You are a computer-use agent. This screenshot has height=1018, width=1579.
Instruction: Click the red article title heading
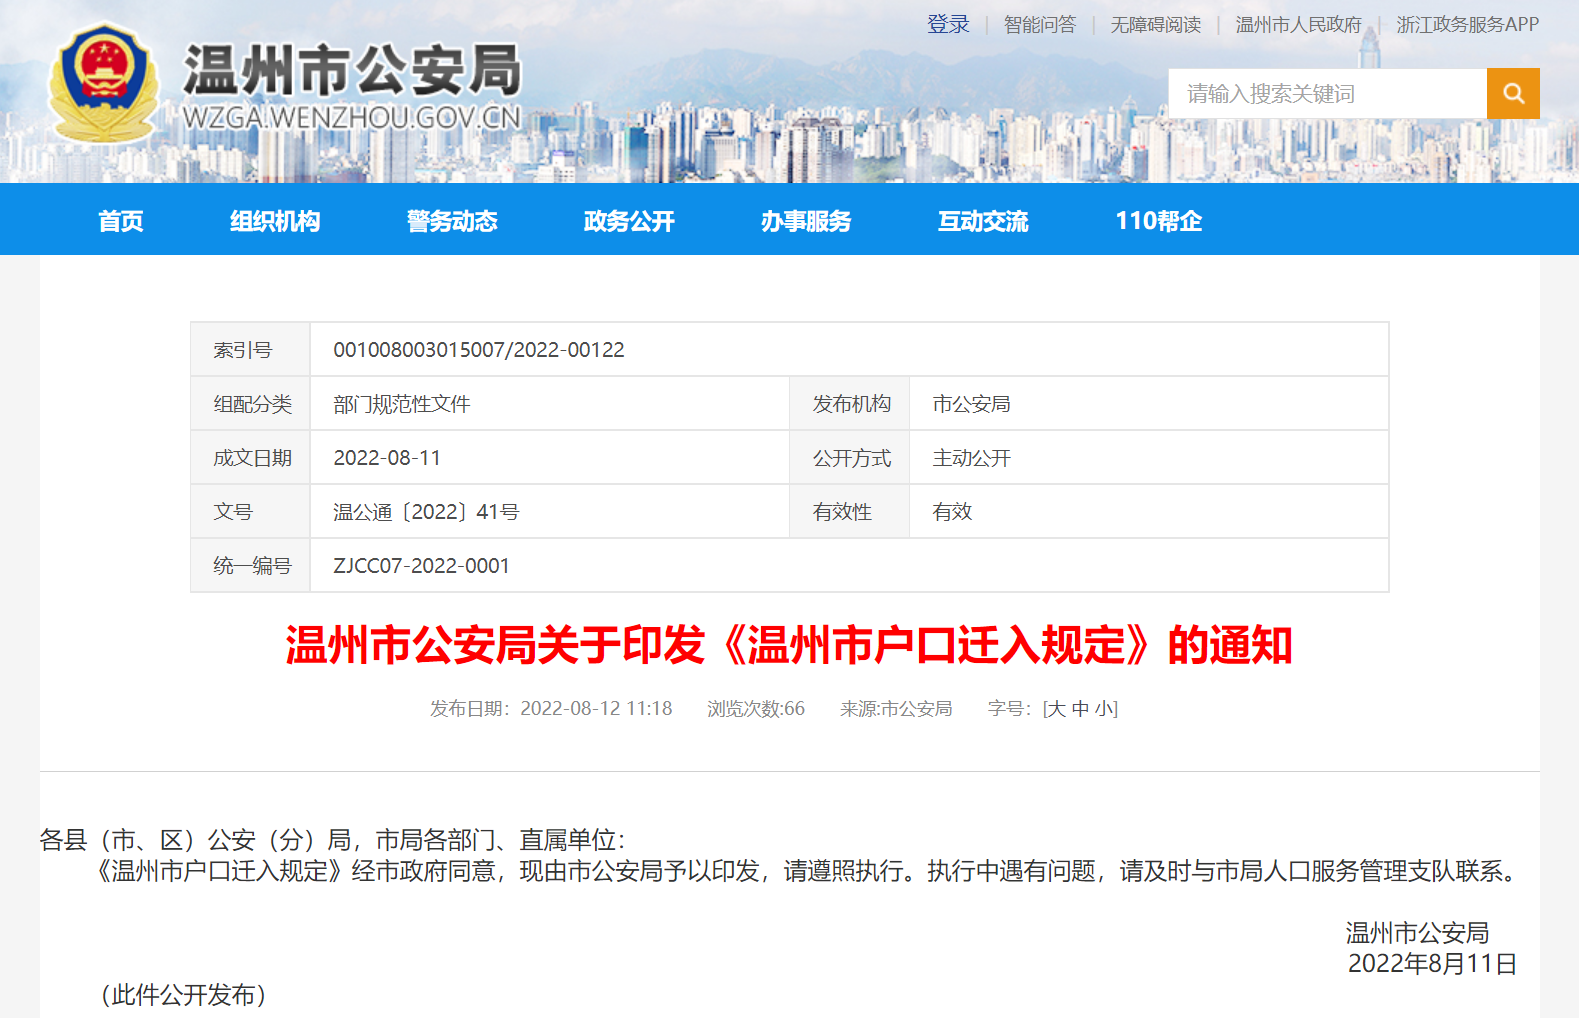pyautogui.click(x=789, y=646)
